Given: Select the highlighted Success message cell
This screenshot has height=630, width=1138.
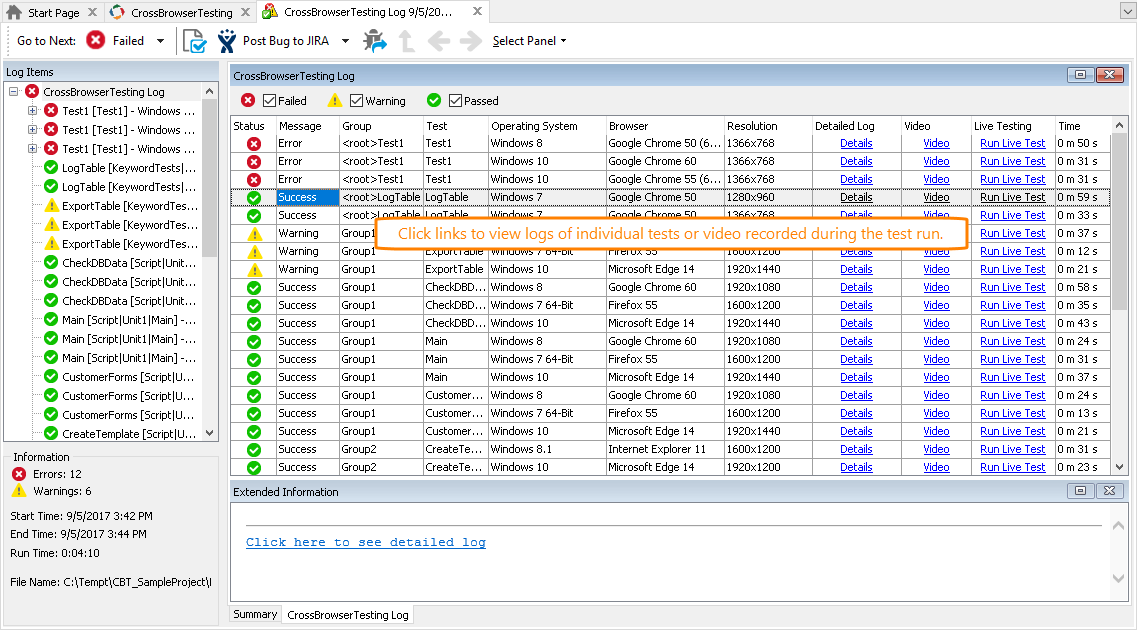Looking at the screenshot, I should pos(308,197).
